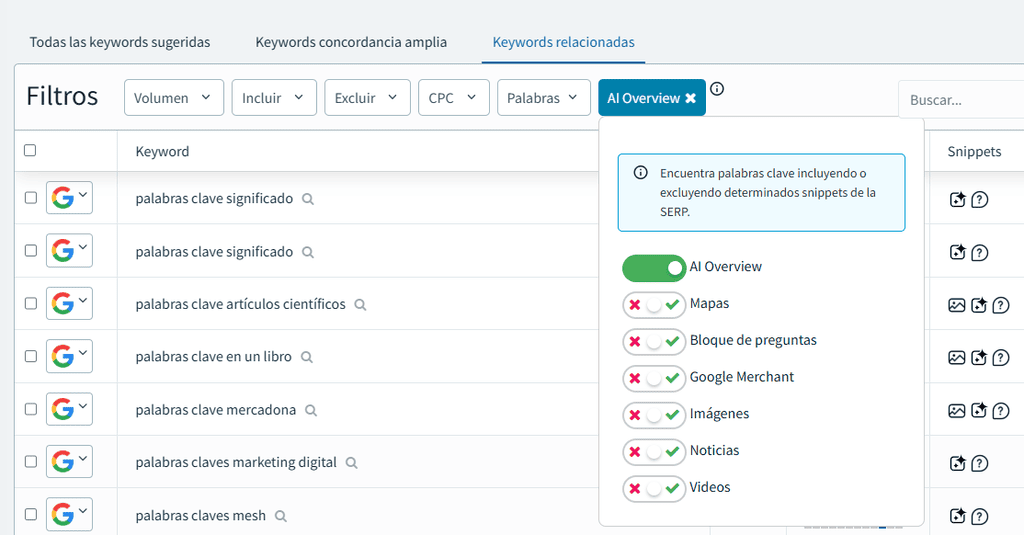The width and height of the screenshot is (1024, 535).
Task: Click image snippet icon in en un libro row
Action: point(957,358)
